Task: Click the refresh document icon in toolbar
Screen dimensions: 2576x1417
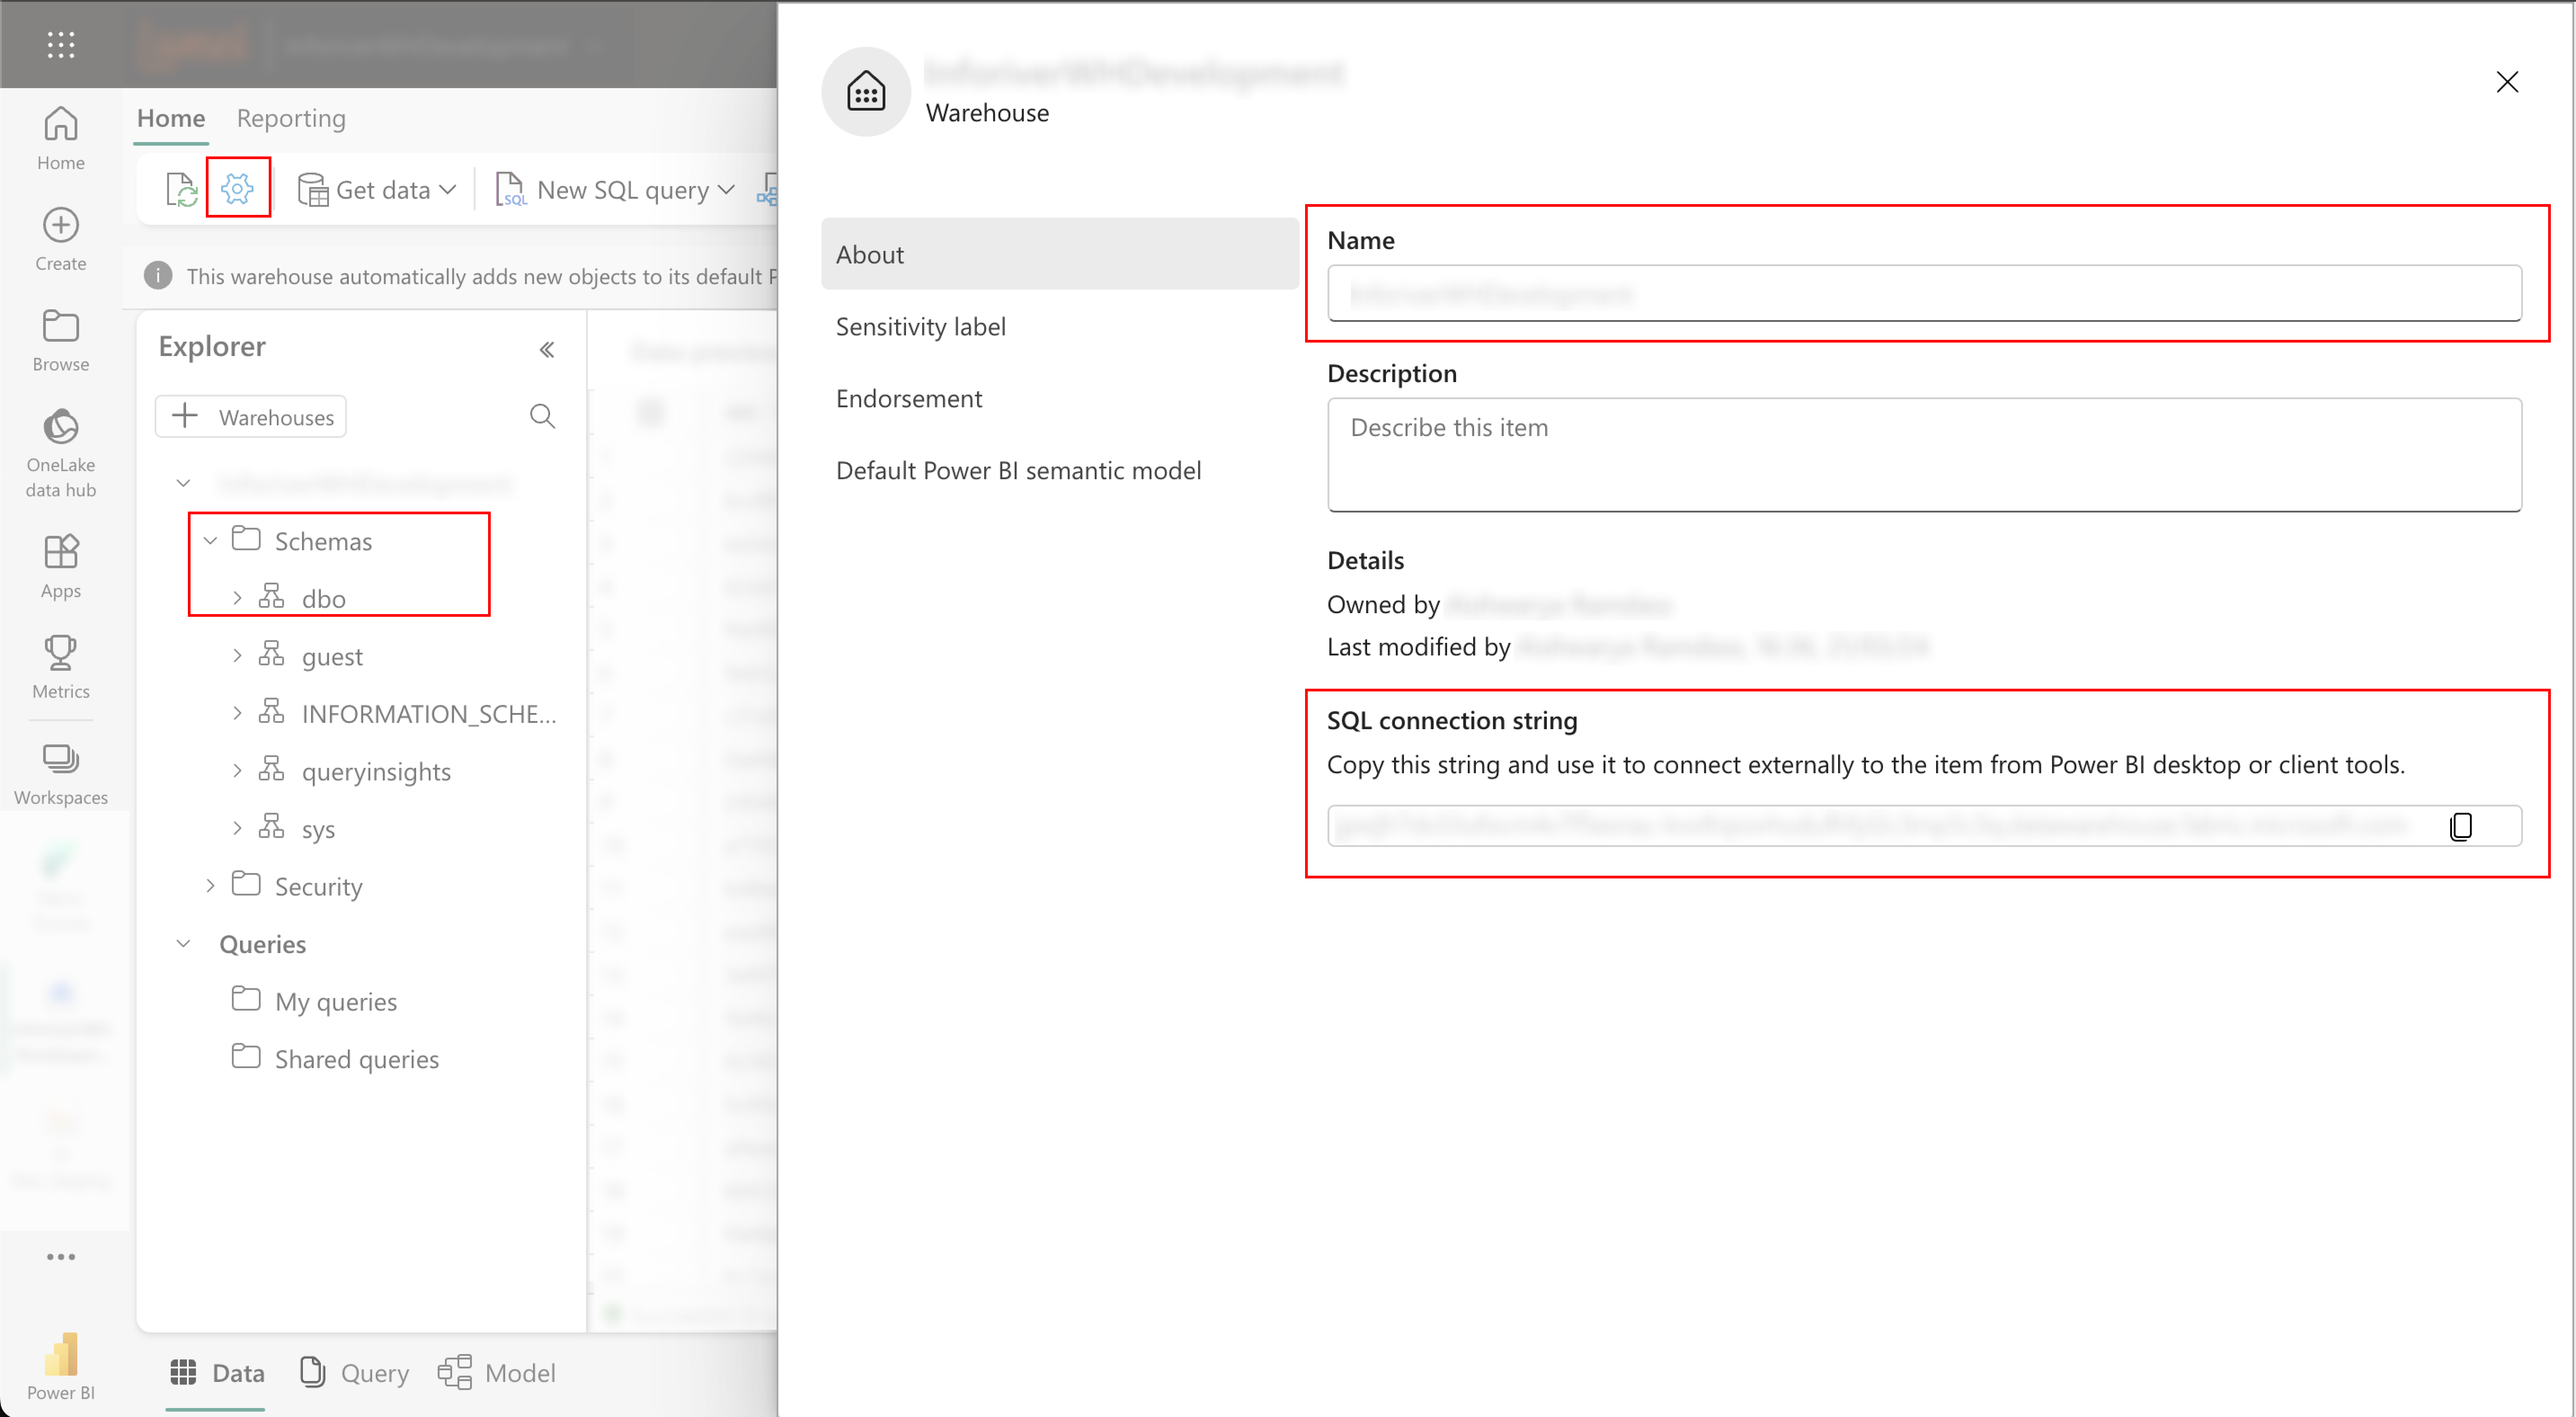Action: 181,189
